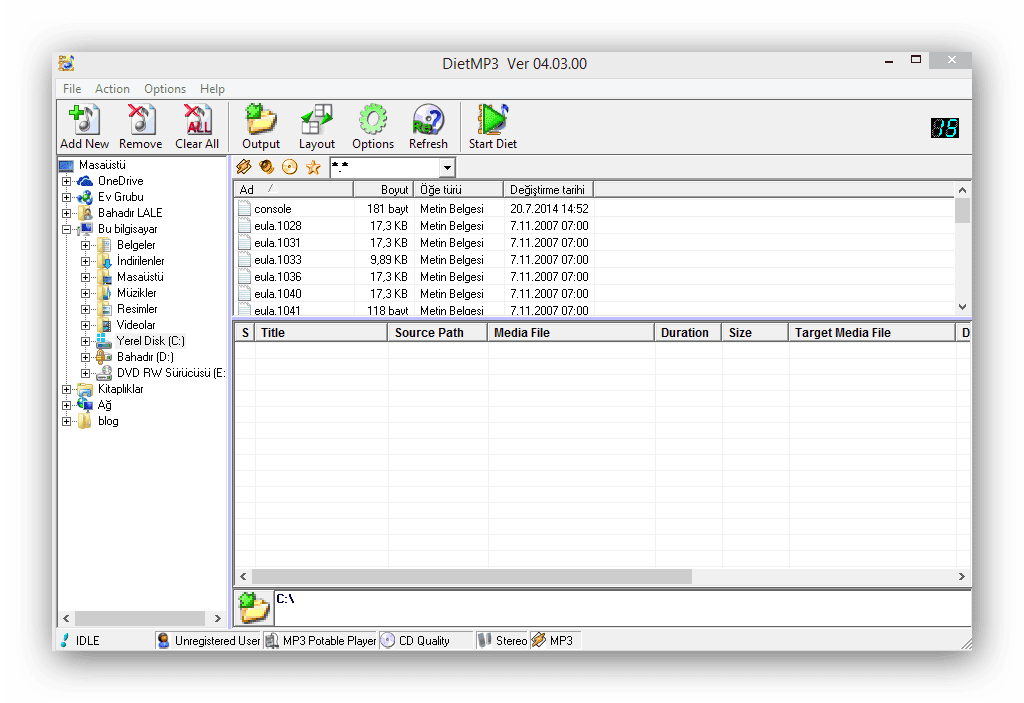Expand the Ev Grubu tree node
1024x703 pixels.
[x=66, y=197]
